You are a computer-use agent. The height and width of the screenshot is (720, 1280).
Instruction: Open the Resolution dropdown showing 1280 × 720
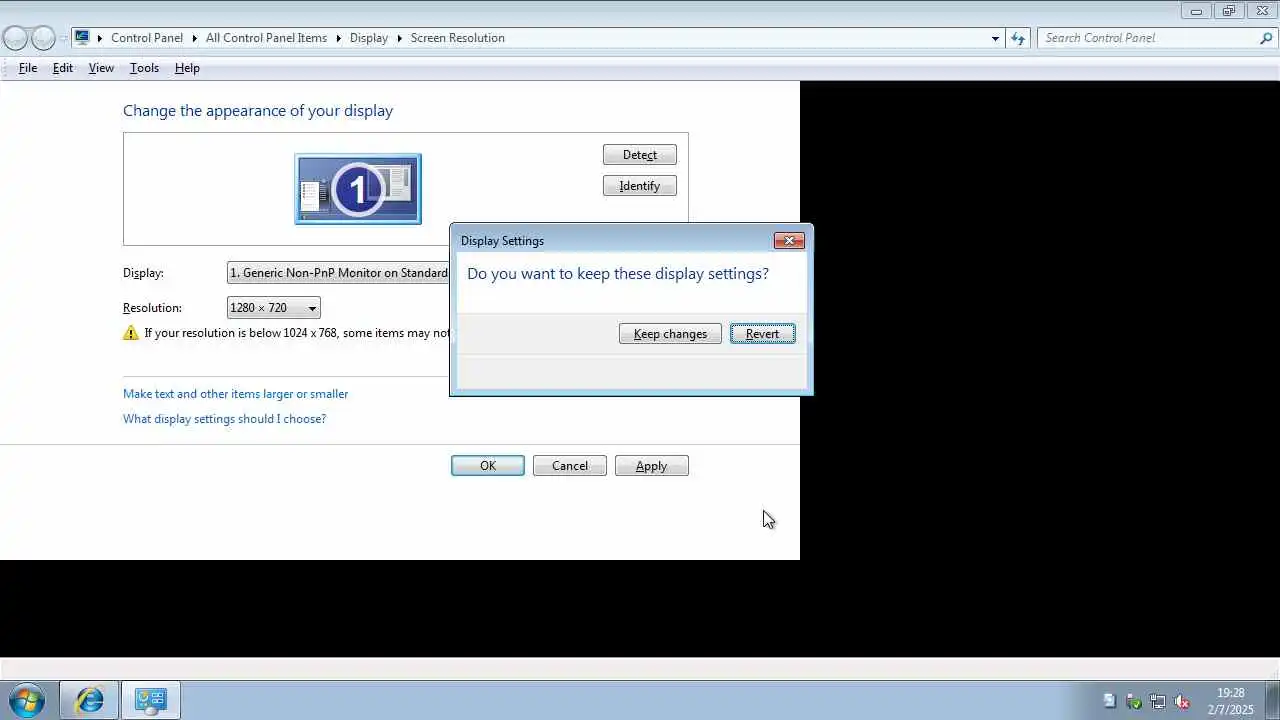(x=273, y=308)
